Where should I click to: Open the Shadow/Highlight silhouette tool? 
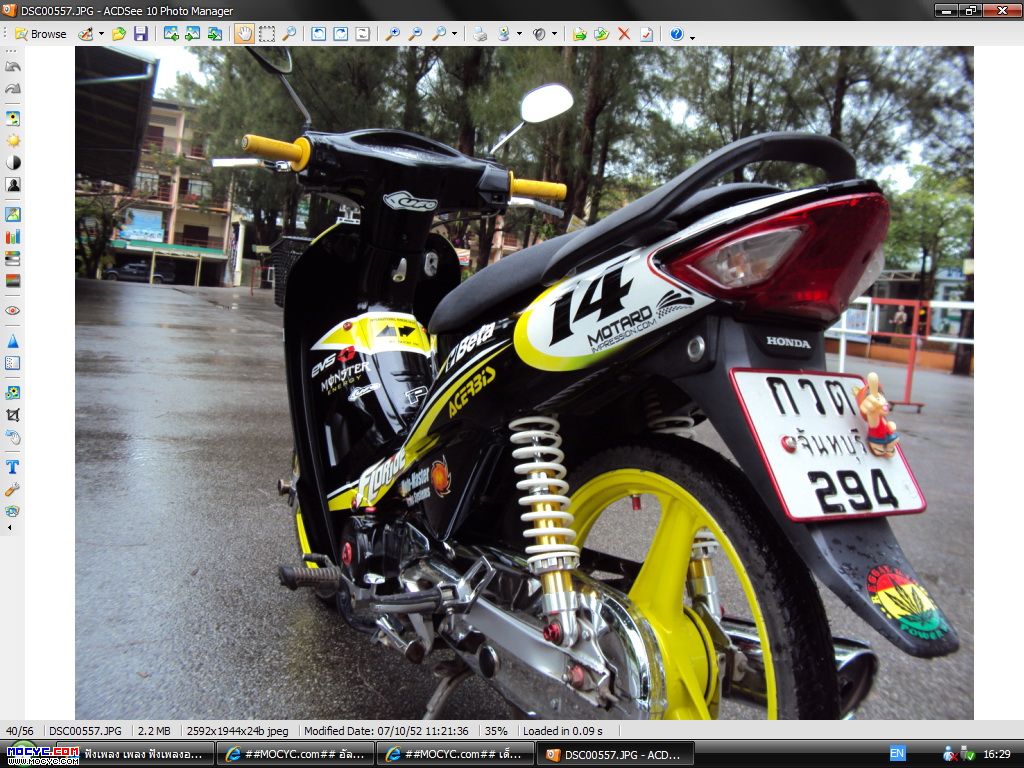coord(12,185)
